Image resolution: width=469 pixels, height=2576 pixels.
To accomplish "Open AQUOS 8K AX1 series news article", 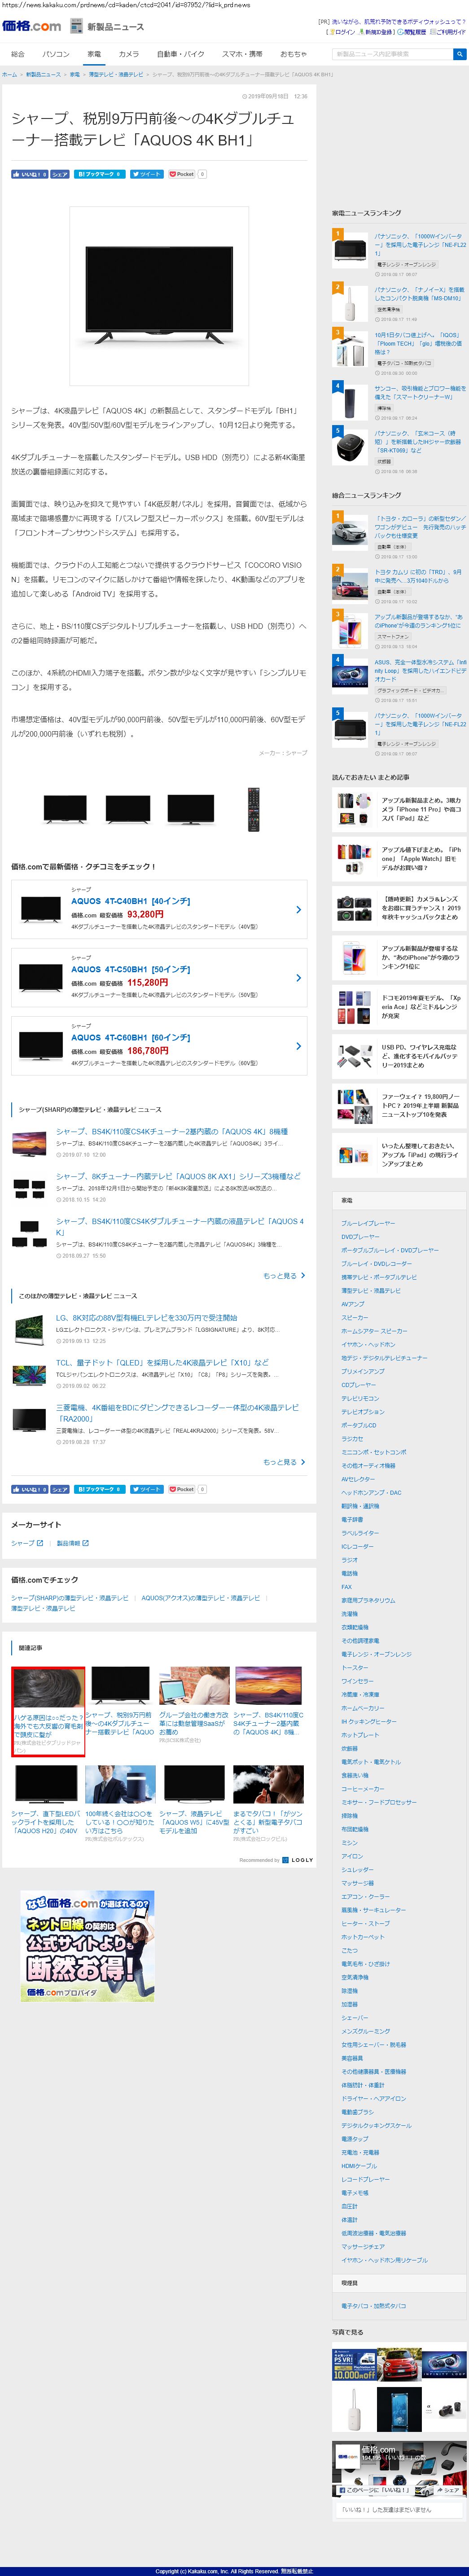I will coord(178,1176).
